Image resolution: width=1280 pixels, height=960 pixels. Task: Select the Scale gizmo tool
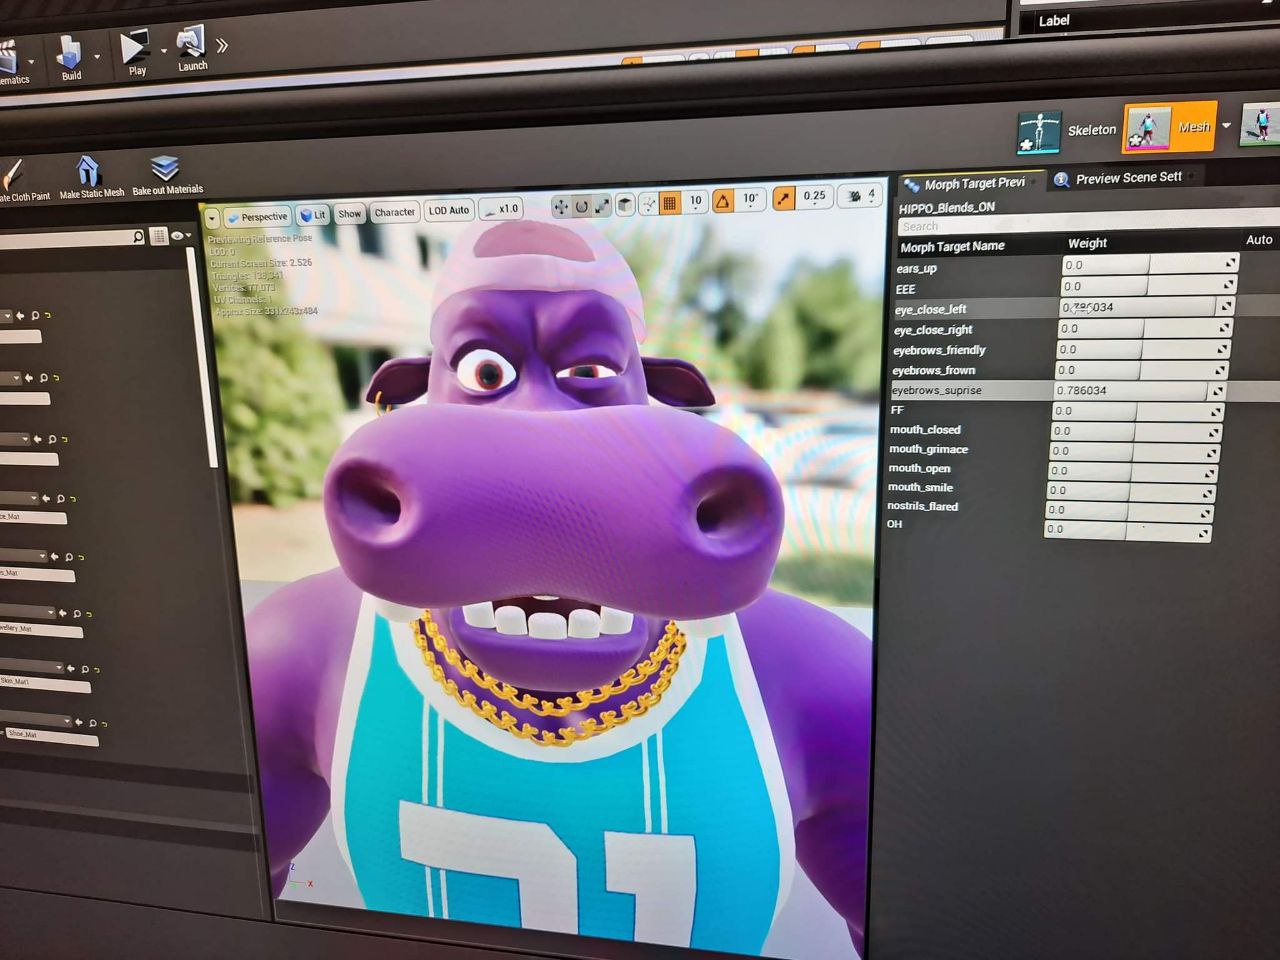(x=602, y=206)
